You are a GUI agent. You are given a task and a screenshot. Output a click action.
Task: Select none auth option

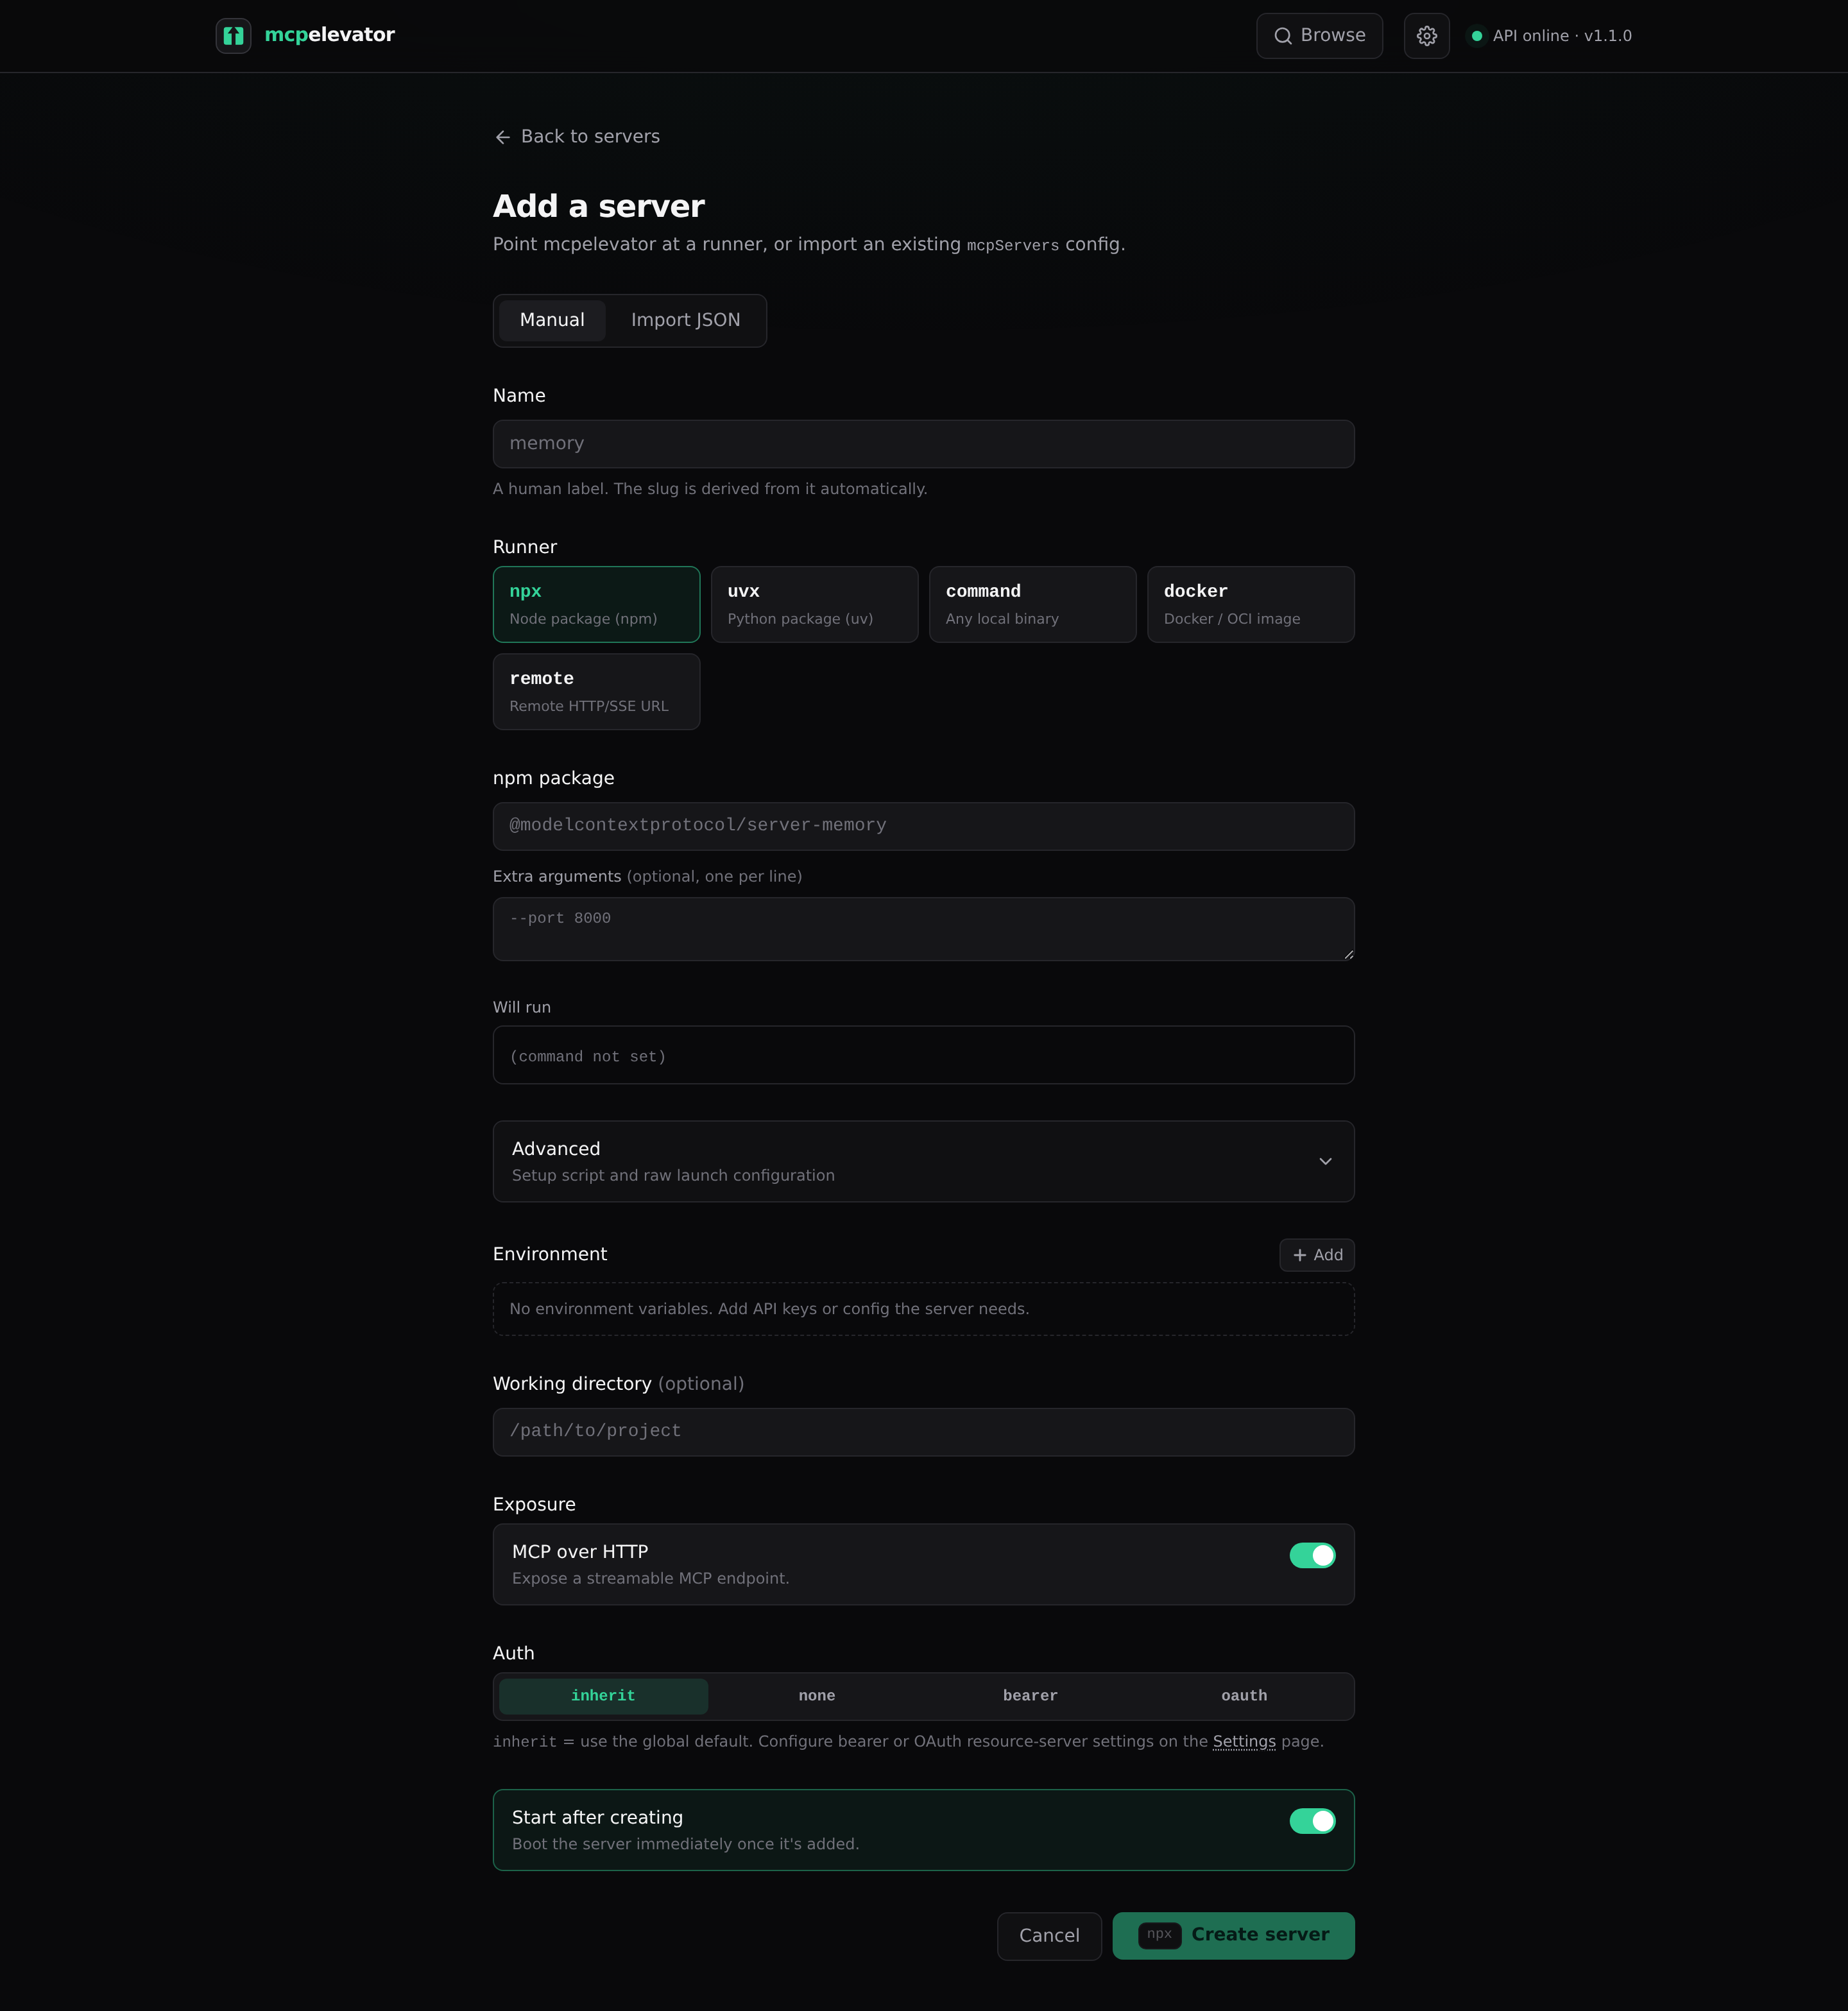(x=817, y=1696)
